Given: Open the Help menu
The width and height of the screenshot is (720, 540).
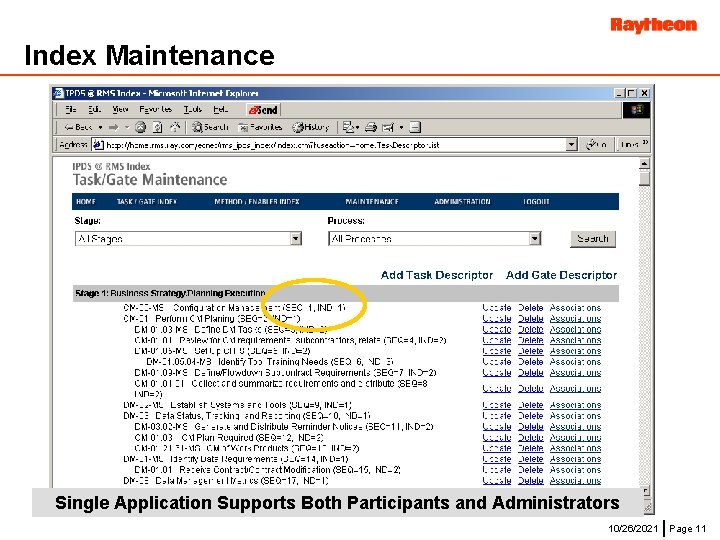Looking at the screenshot, I should pos(220,109).
